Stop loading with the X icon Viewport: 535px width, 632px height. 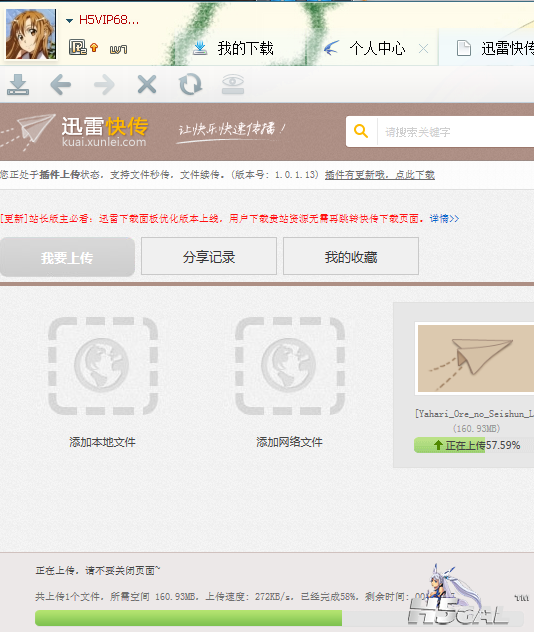(147, 85)
